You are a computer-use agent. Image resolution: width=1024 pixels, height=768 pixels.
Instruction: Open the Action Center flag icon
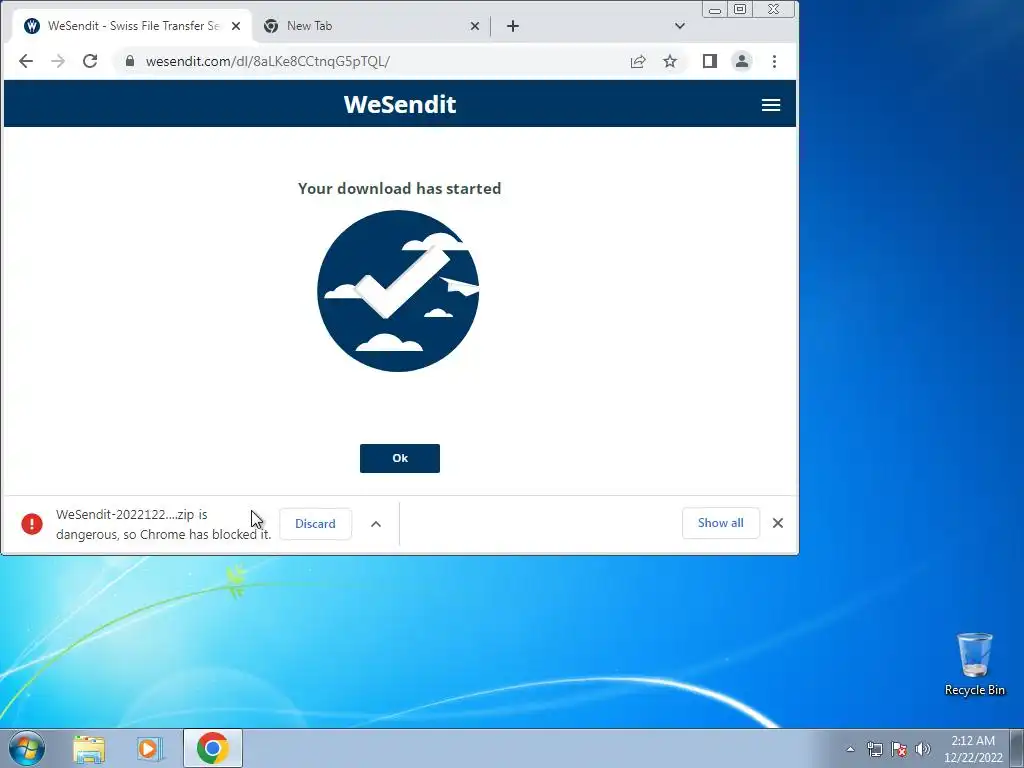tap(899, 749)
